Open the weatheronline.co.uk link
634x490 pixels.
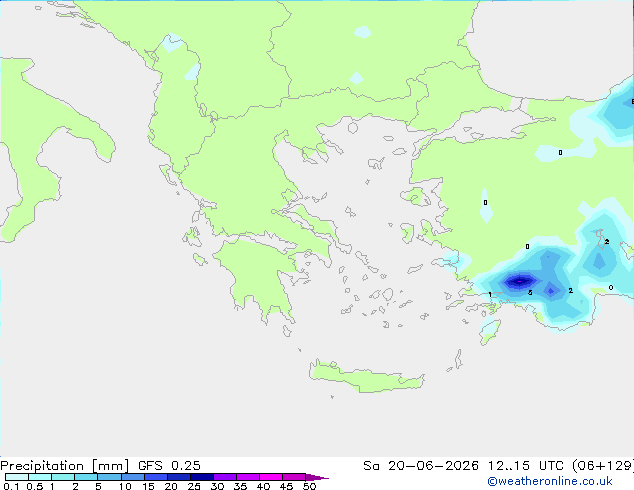(x=550, y=481)
